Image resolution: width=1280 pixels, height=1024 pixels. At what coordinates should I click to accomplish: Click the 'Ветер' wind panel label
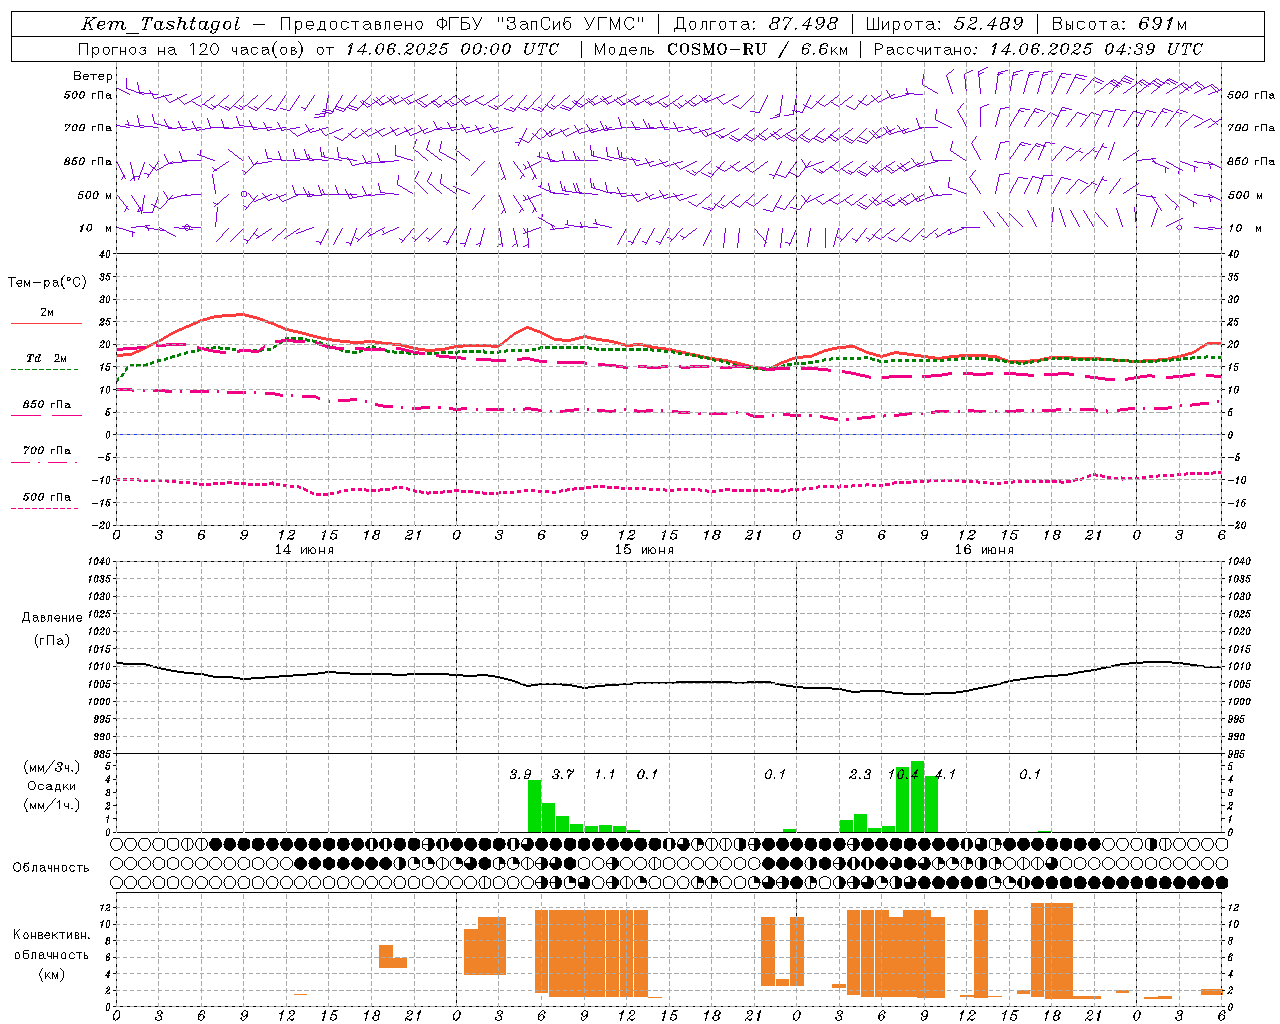[92, 76]
